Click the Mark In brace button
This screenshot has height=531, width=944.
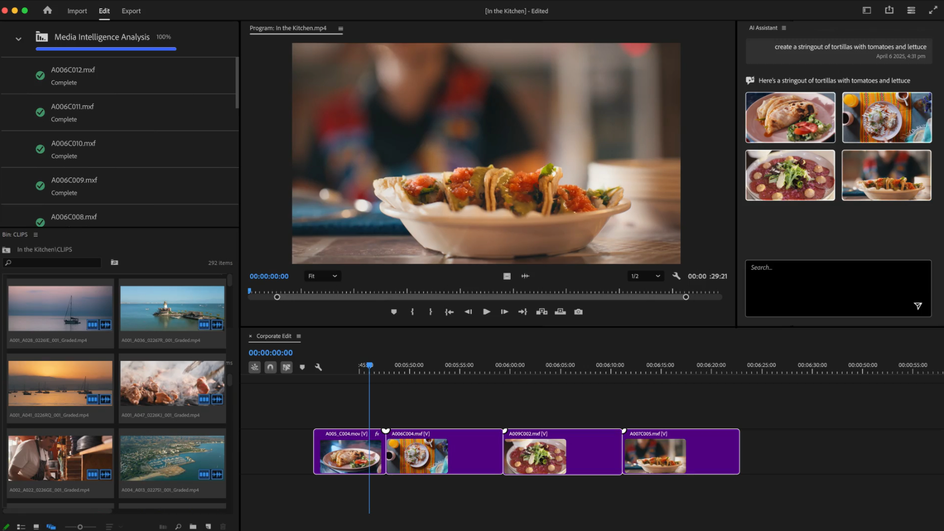[412, 312]
